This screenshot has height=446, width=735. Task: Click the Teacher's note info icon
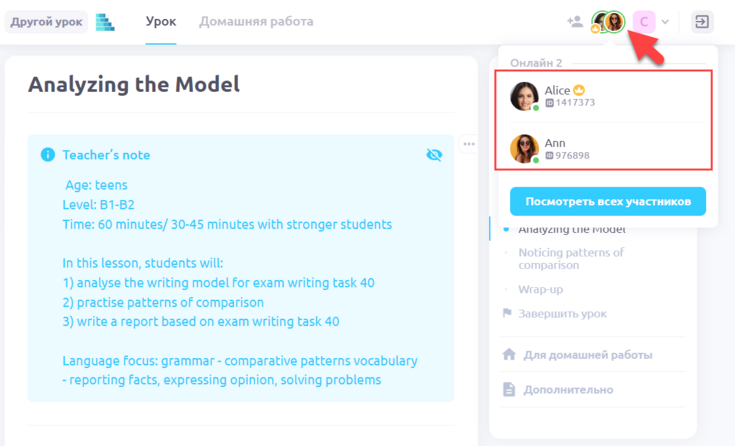tap(48, 154)
